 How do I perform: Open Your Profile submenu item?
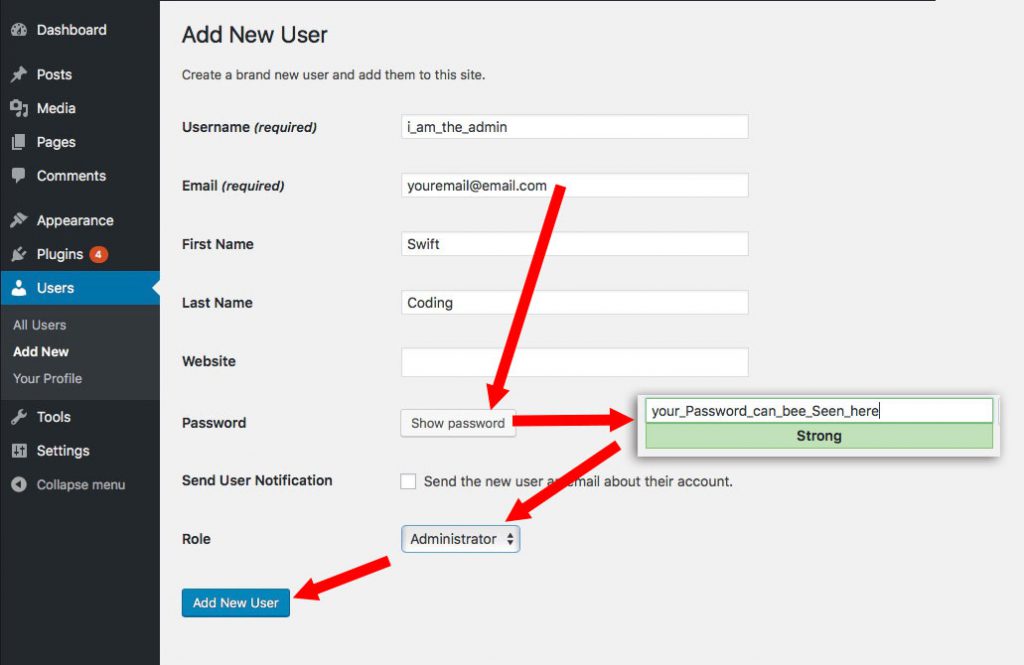pyautogui.click(x=48, y=379)
